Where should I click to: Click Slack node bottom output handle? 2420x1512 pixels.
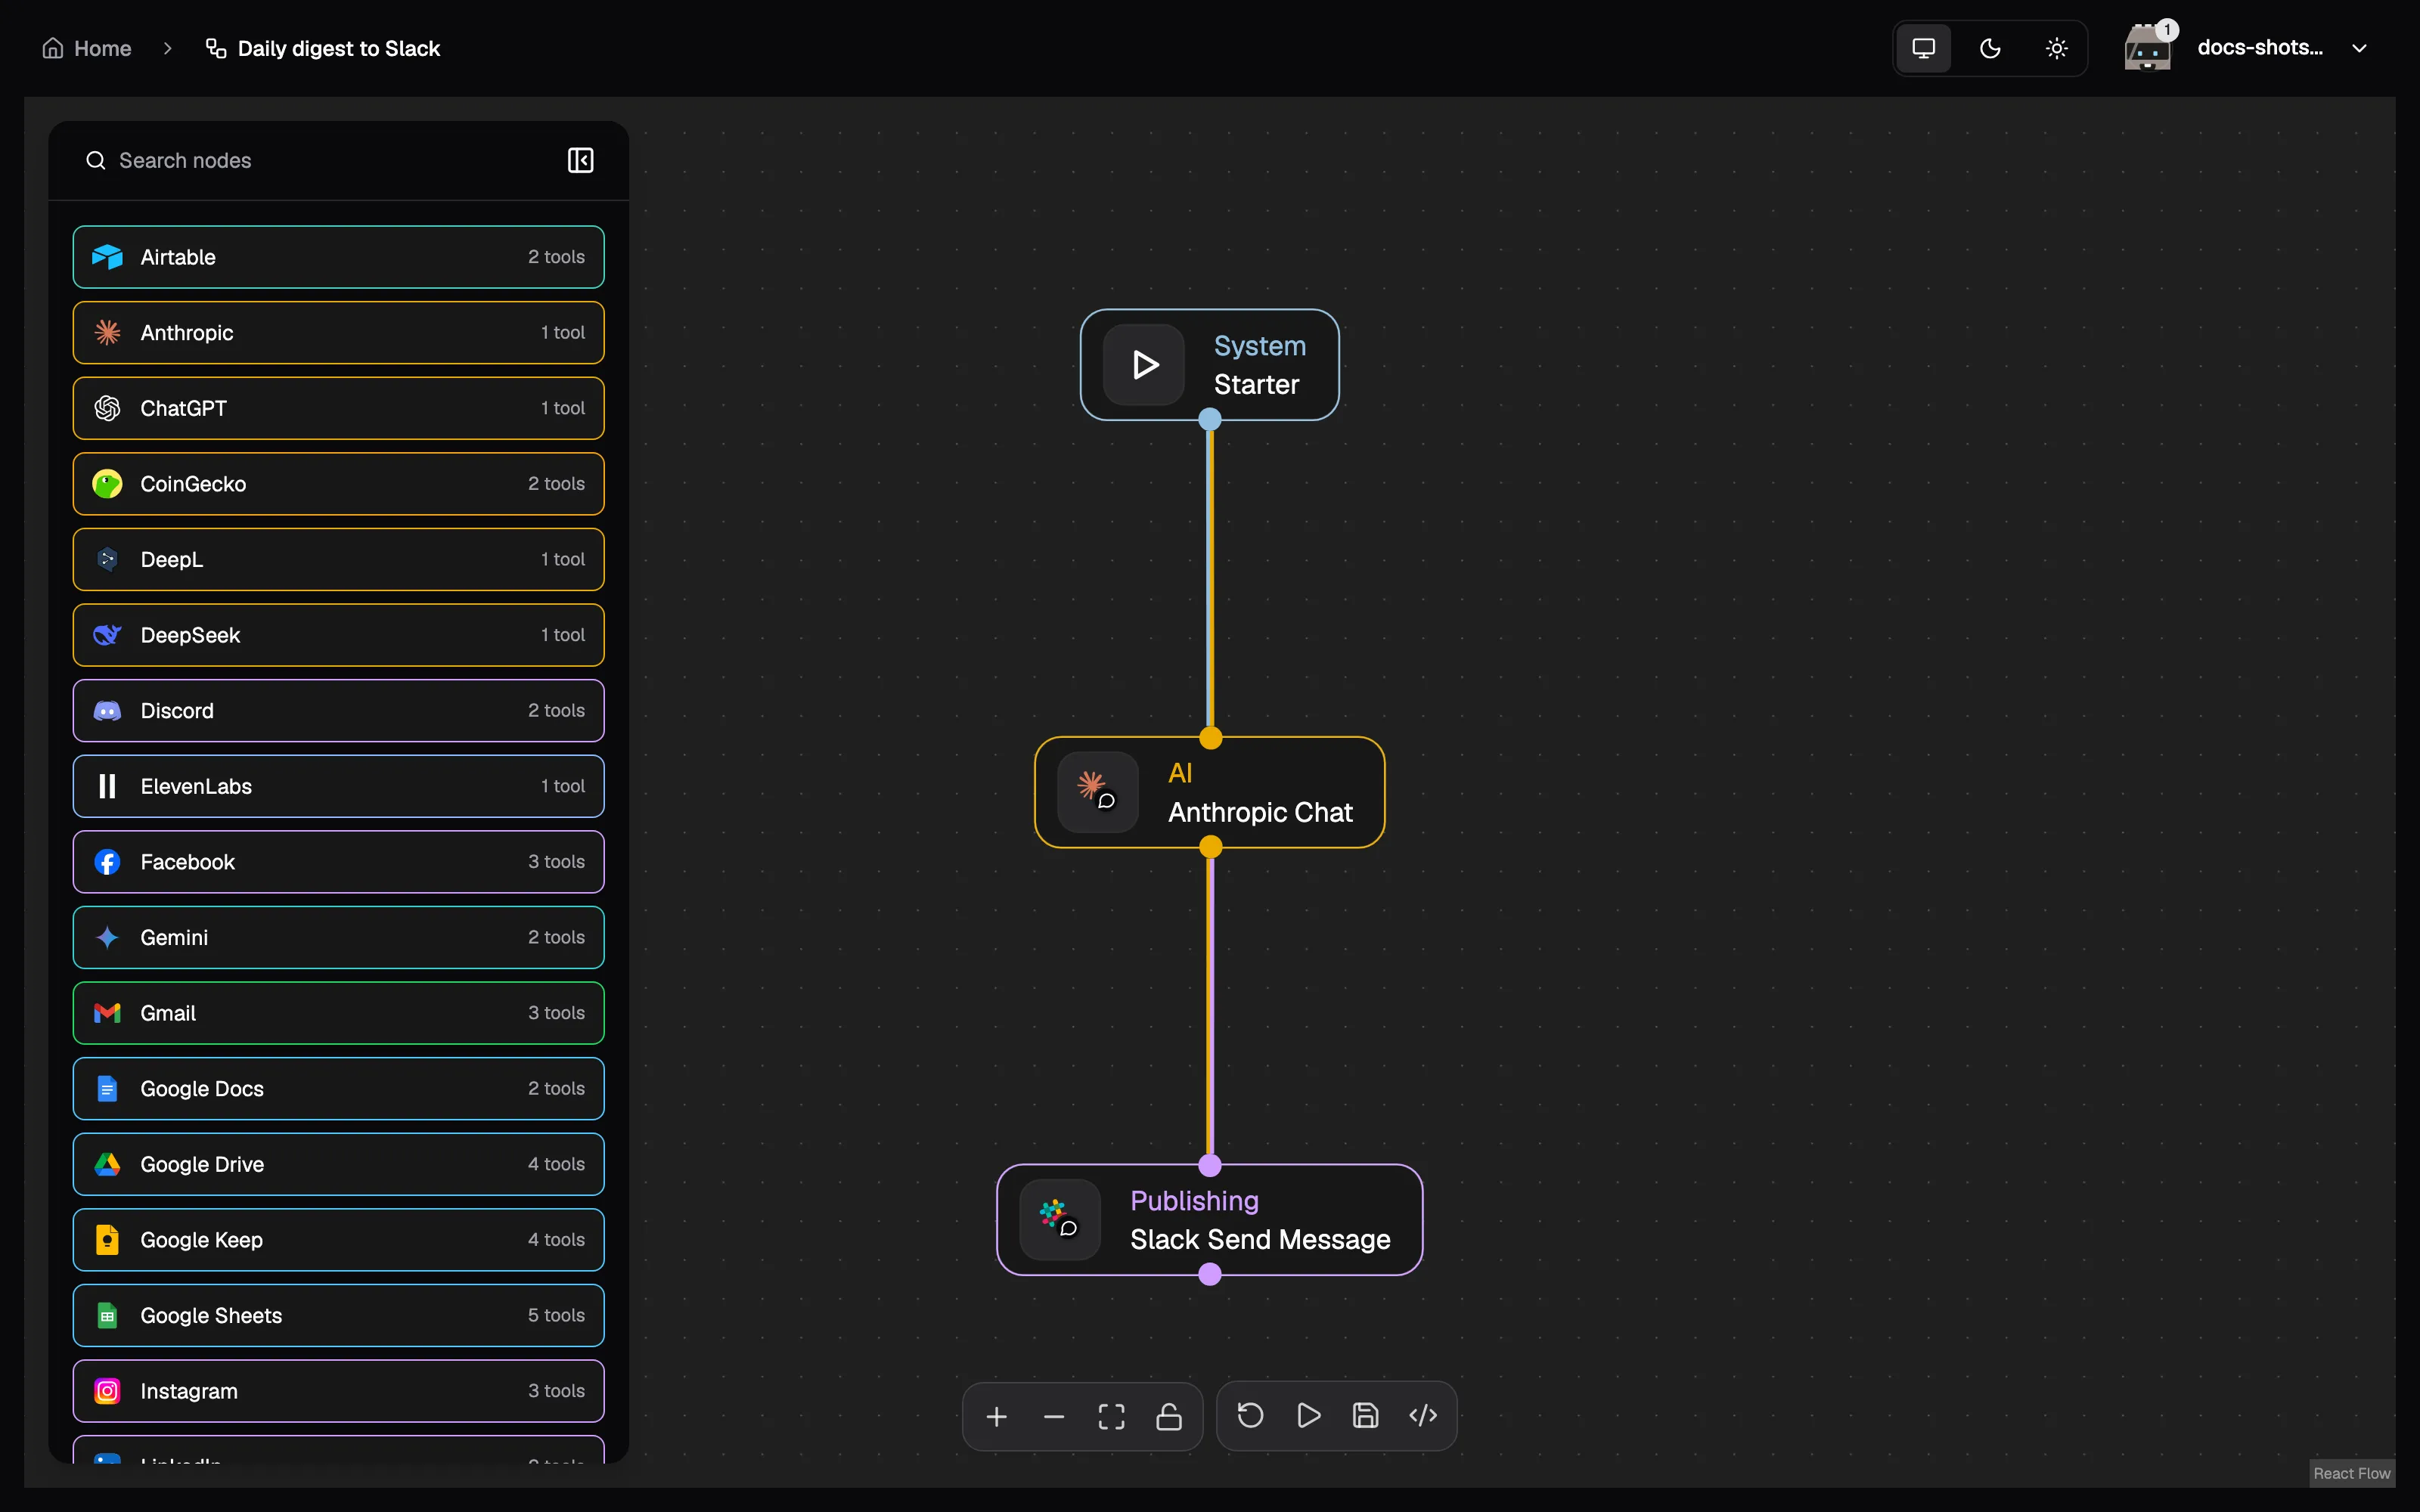[x=1210, y=1274]
